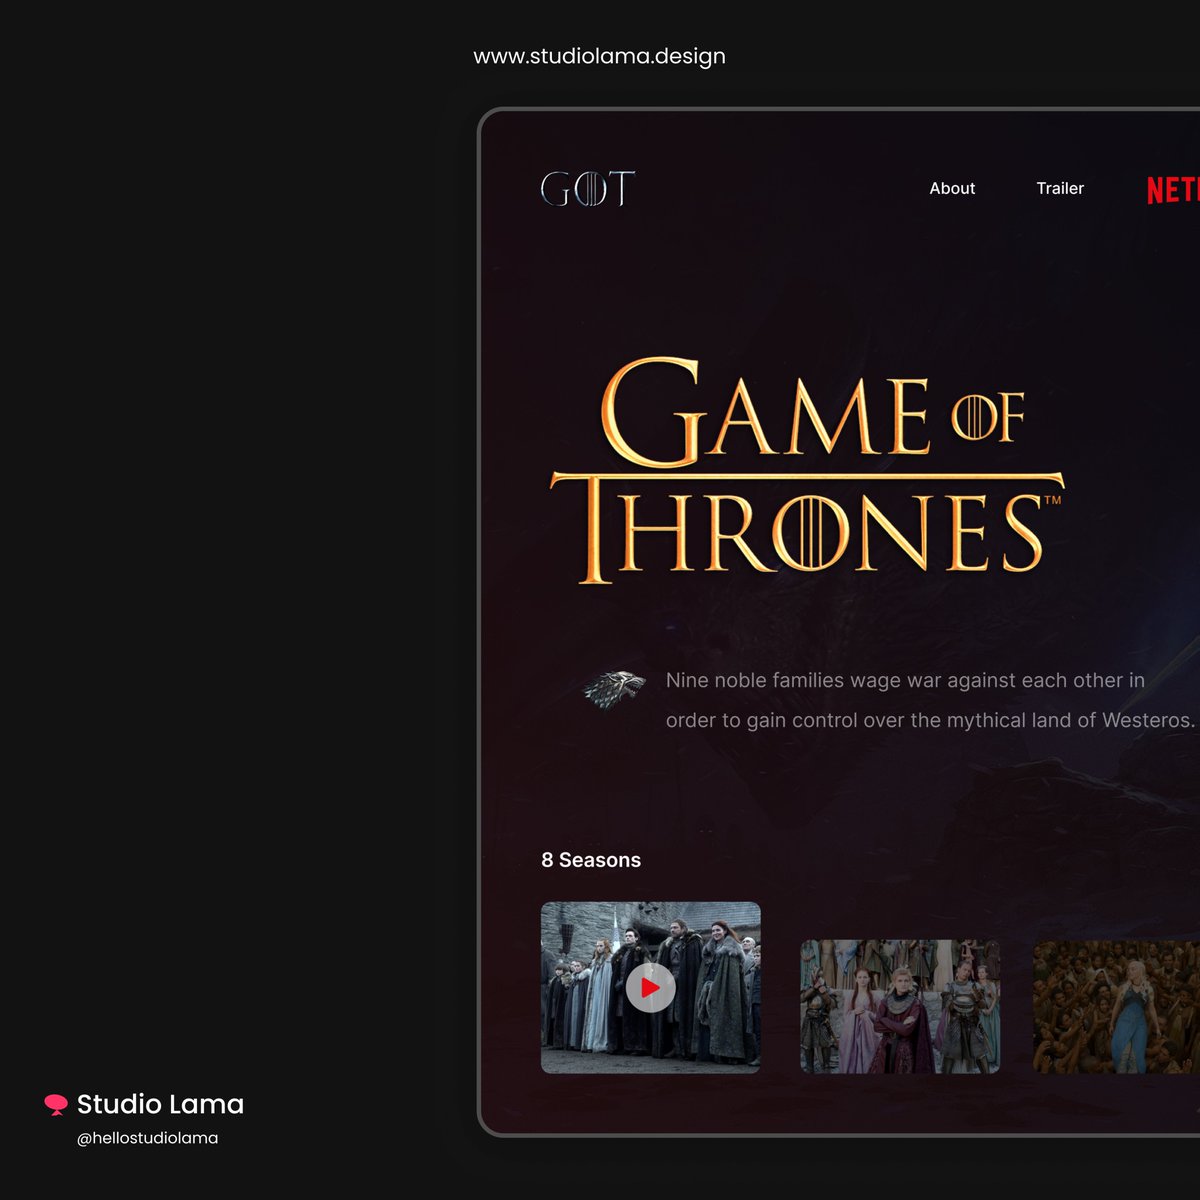This screenshot has width=1200, height=1200.
Task: Click the Nine noble families description text
Action: [930, 700]
